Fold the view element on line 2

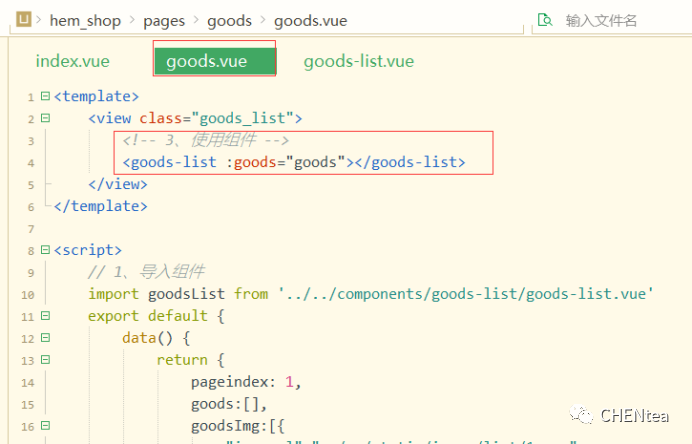coord(45,119)
